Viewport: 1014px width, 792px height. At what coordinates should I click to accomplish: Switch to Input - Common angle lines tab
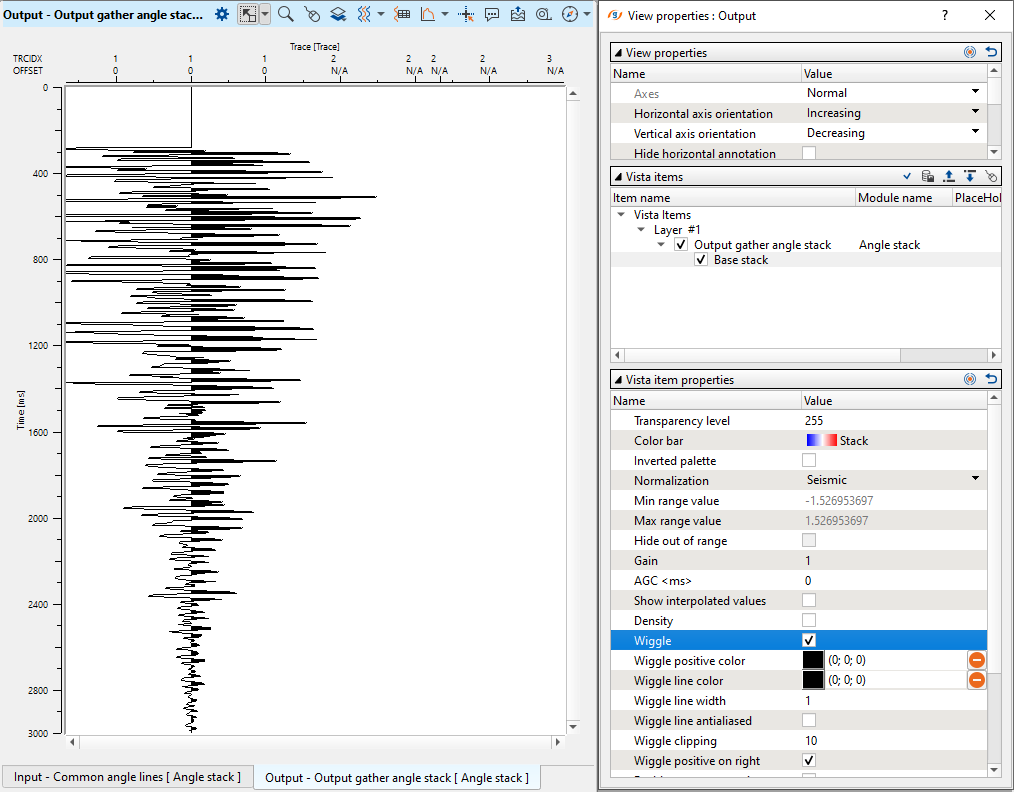[x=127, y=777]
